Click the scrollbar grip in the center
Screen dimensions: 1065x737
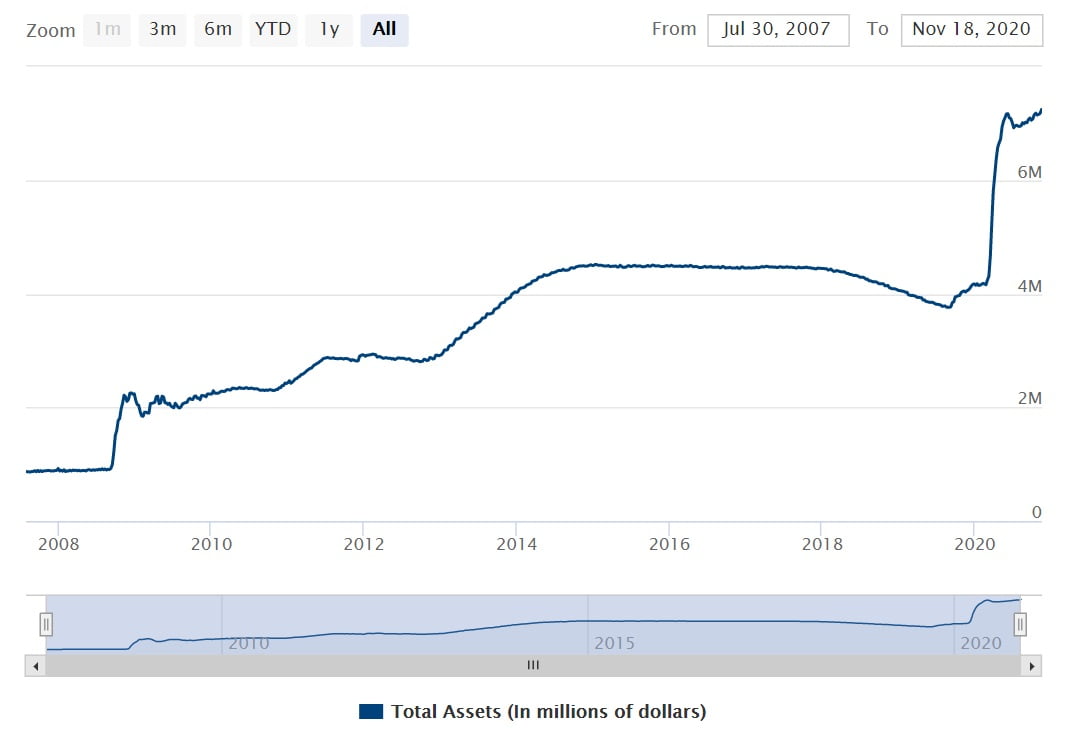point(533,665)
